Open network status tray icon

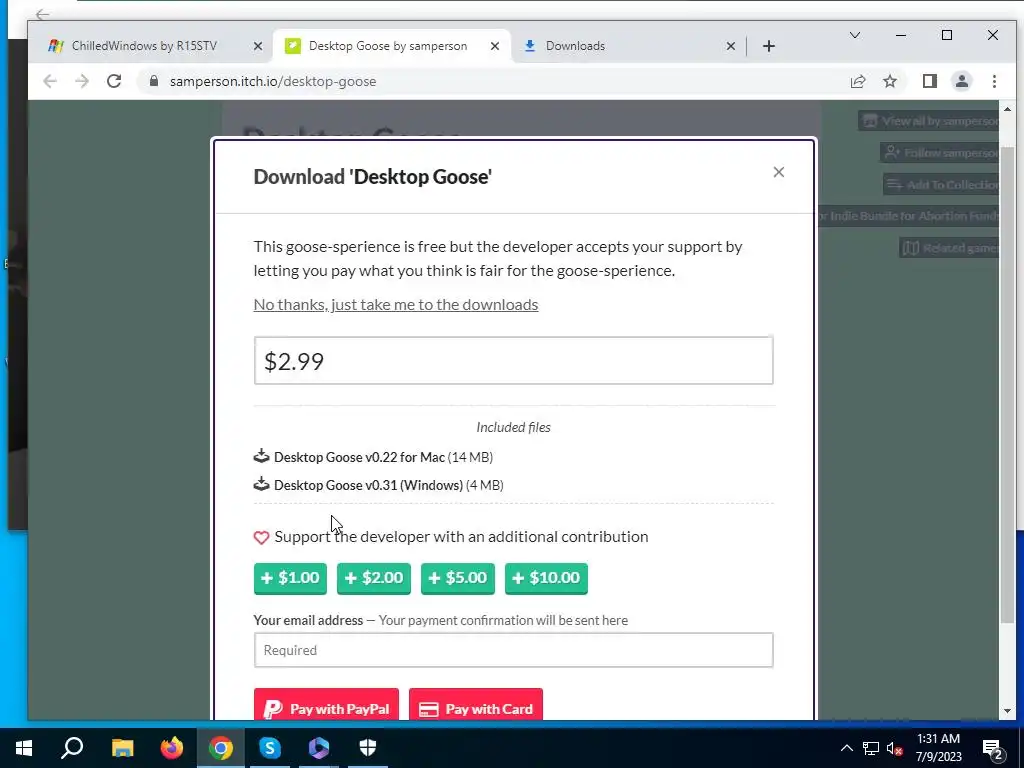[x=871, y=748]
